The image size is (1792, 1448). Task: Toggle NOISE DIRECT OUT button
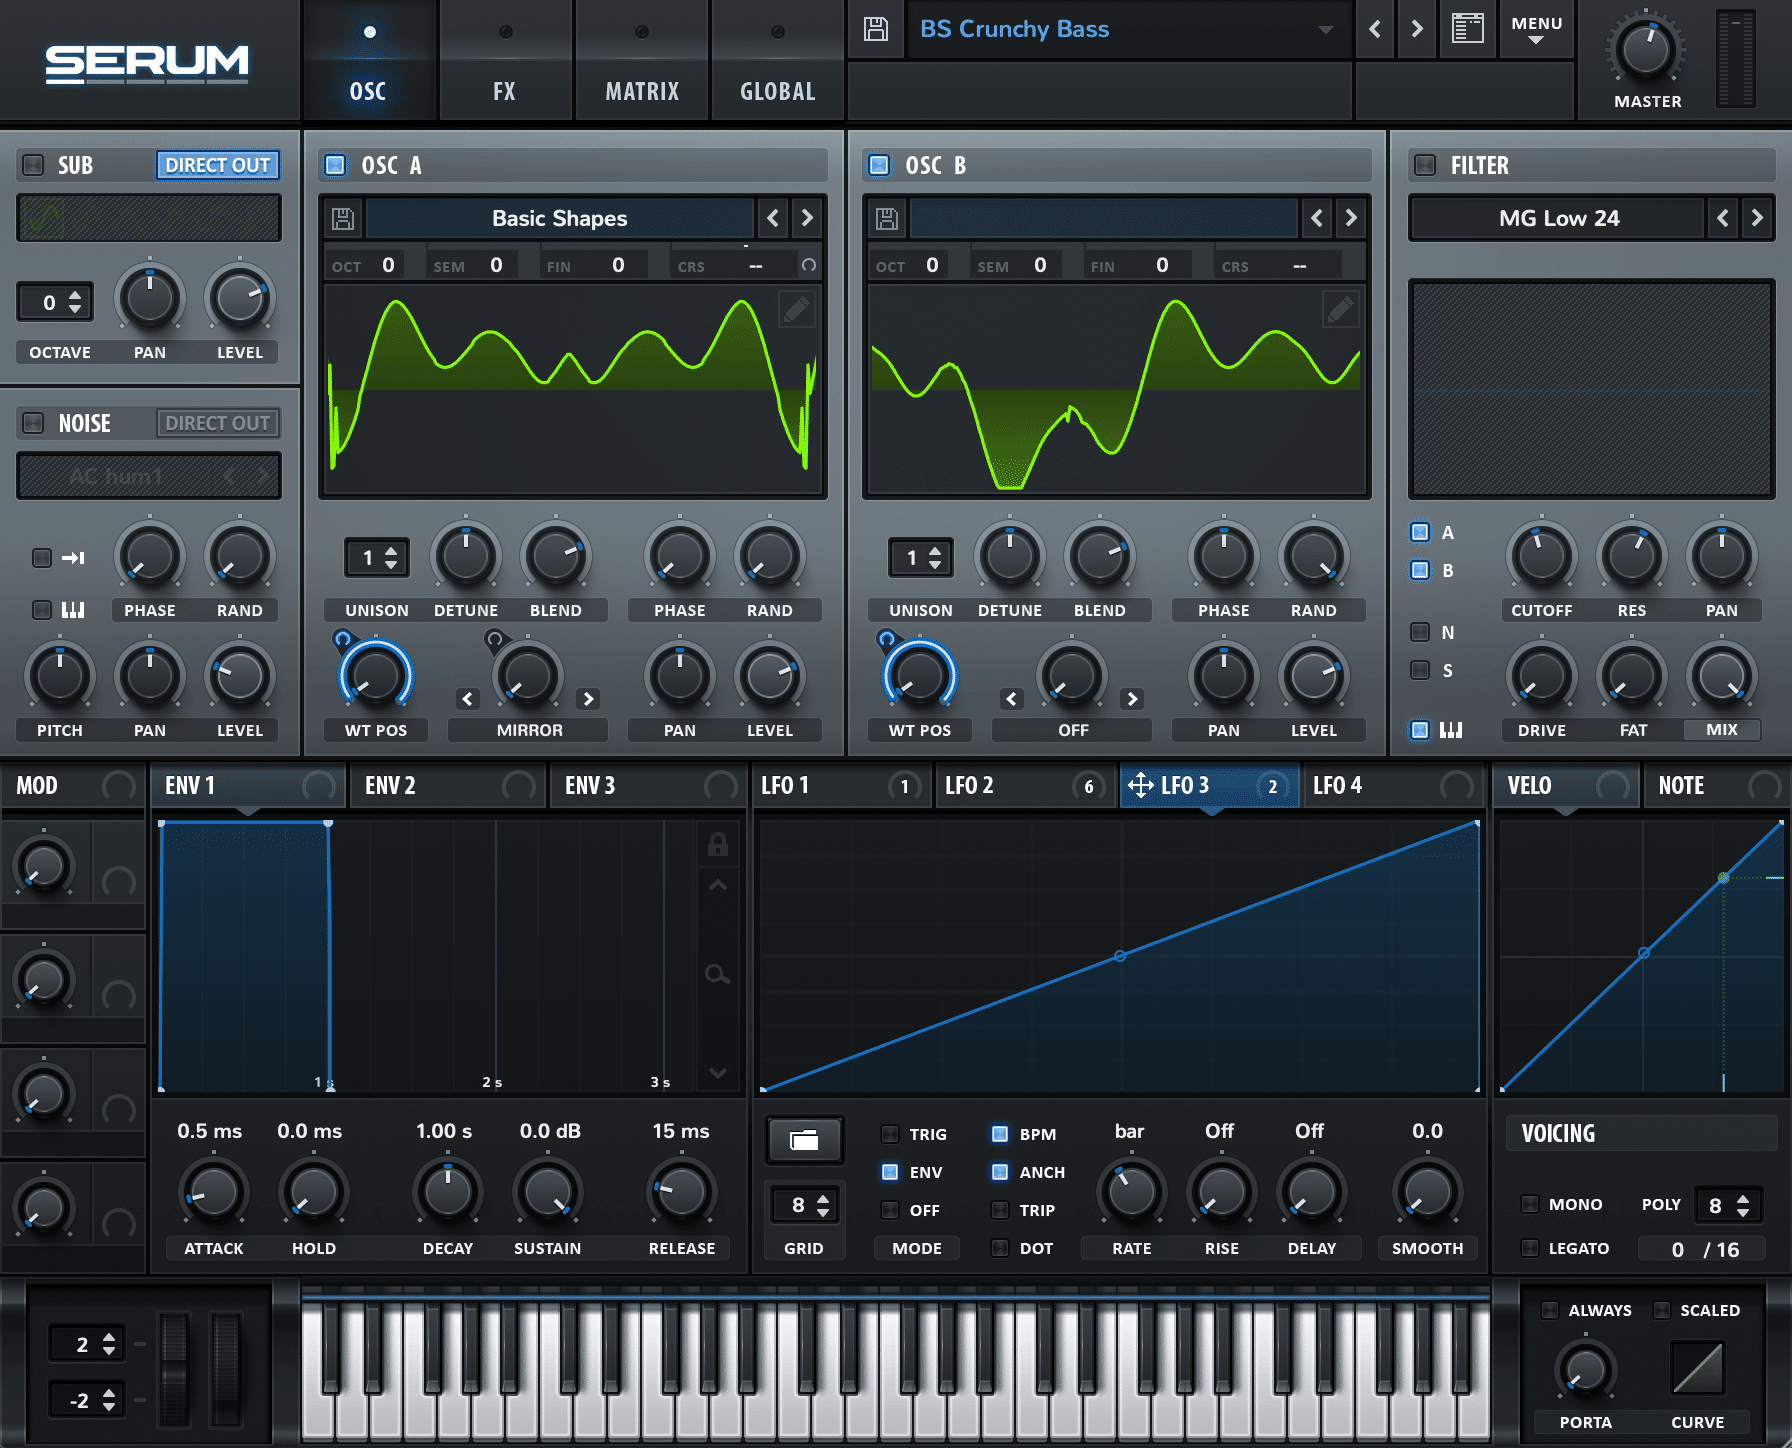point(217,423)
